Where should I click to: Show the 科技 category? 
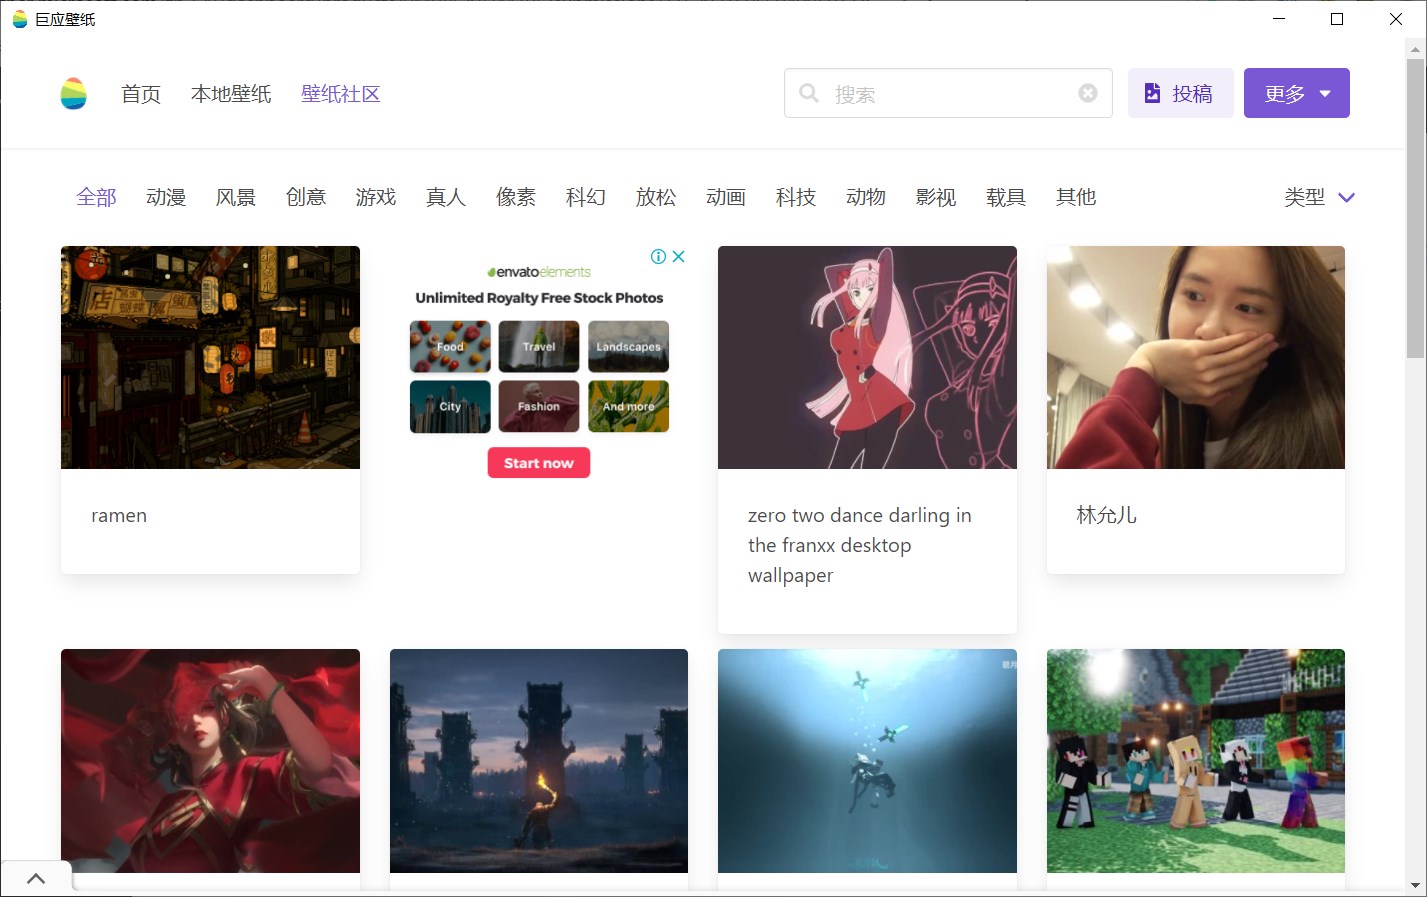(x=796, y=197)
